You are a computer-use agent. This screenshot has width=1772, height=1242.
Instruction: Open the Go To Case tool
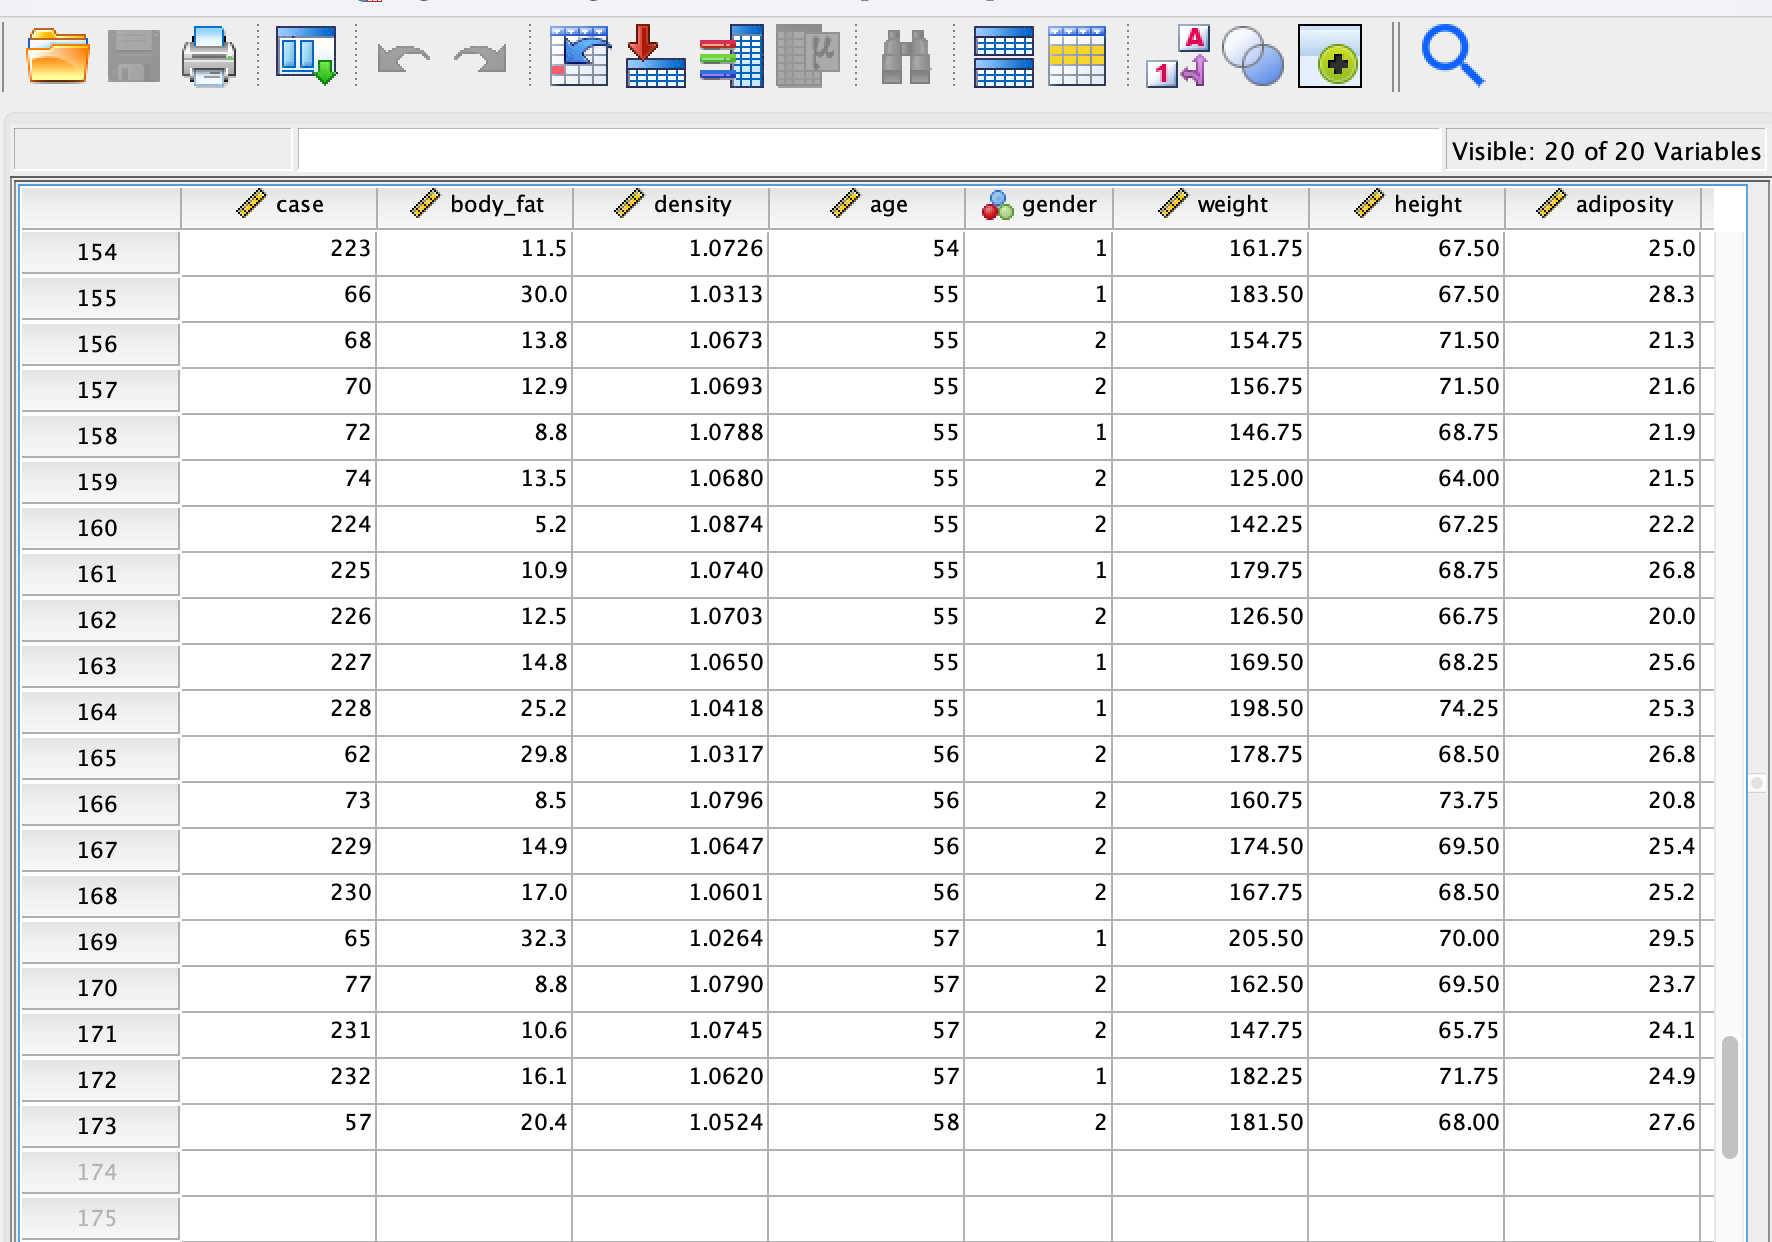(x=578, y=58)
